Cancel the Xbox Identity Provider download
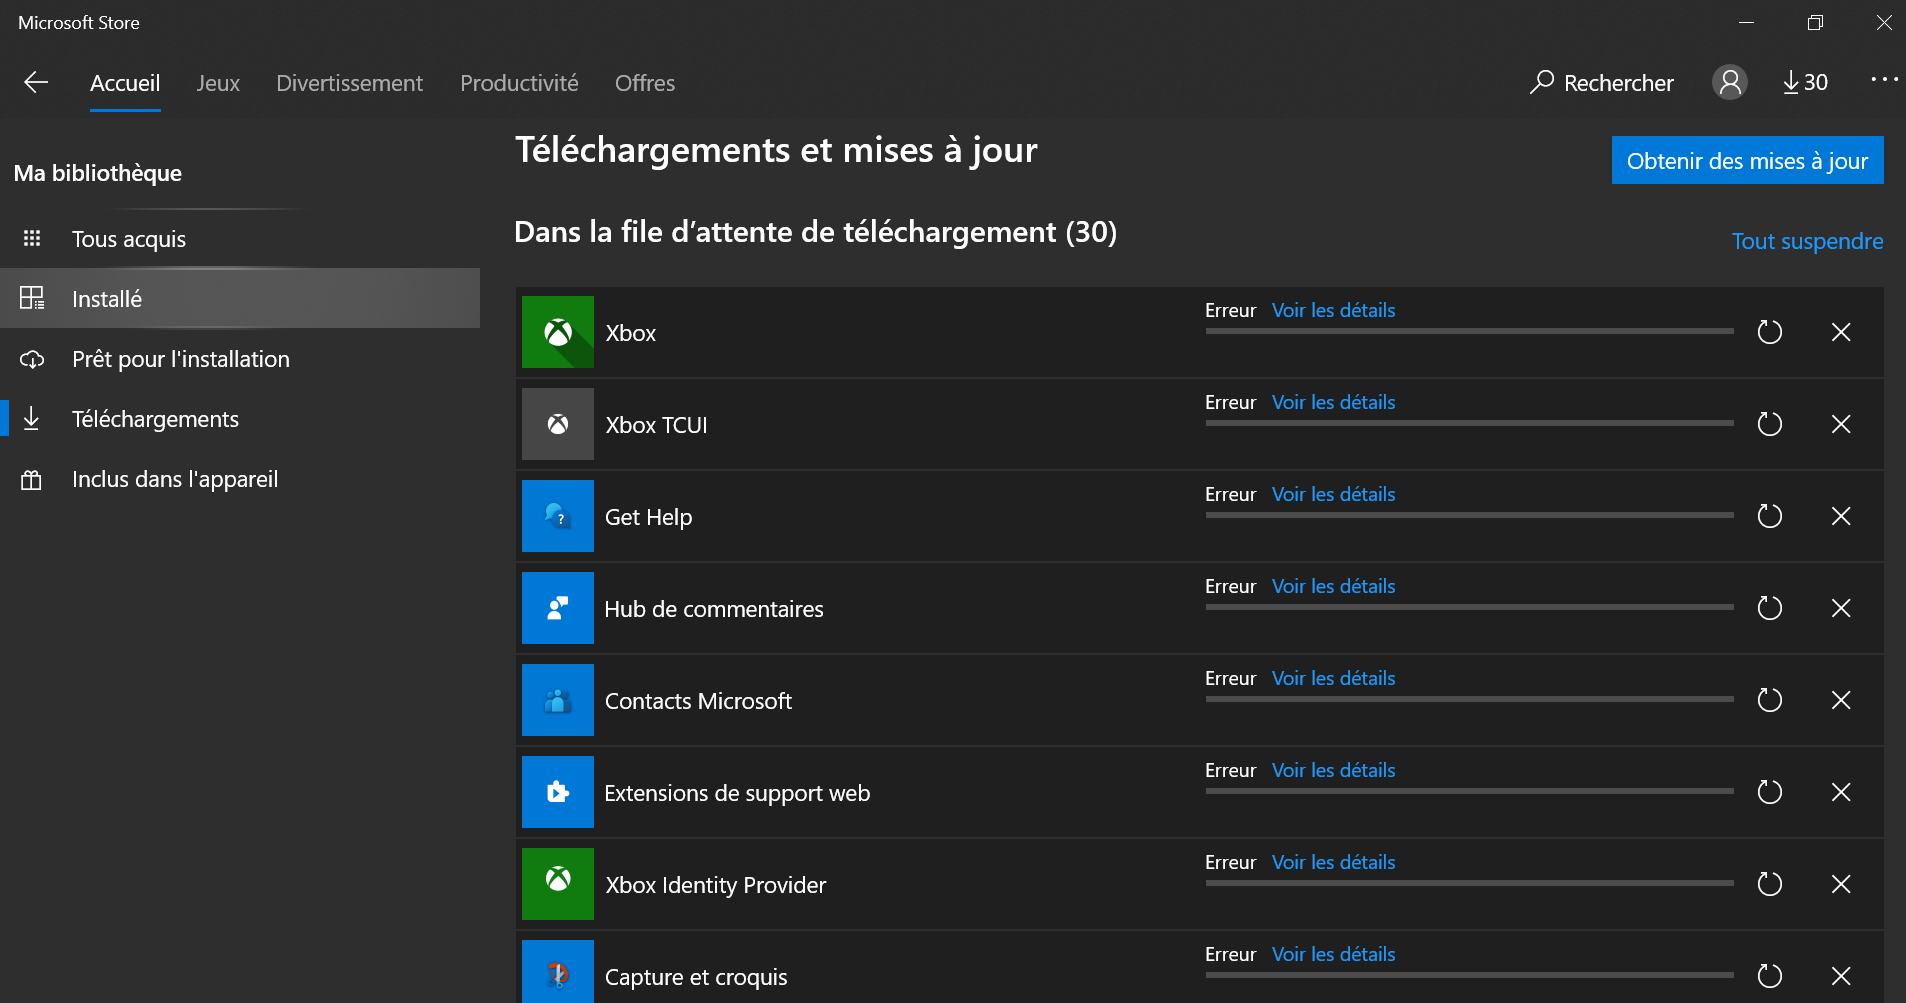The width and height of the screenshot is (1906, 1003). 1841,884
